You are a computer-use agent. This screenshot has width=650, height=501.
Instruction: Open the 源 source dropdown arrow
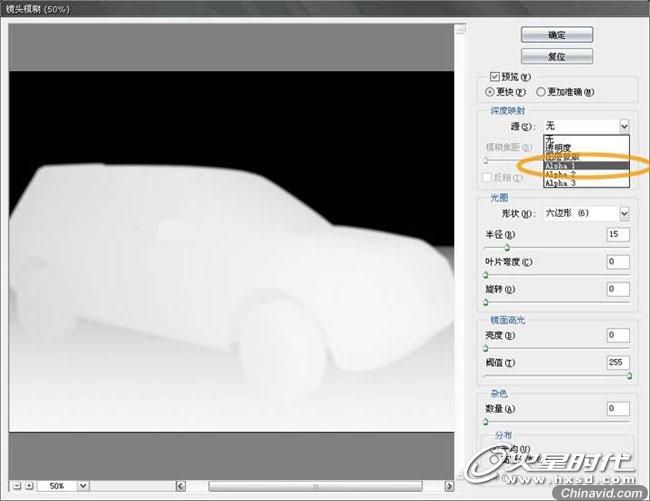(624, 126)
